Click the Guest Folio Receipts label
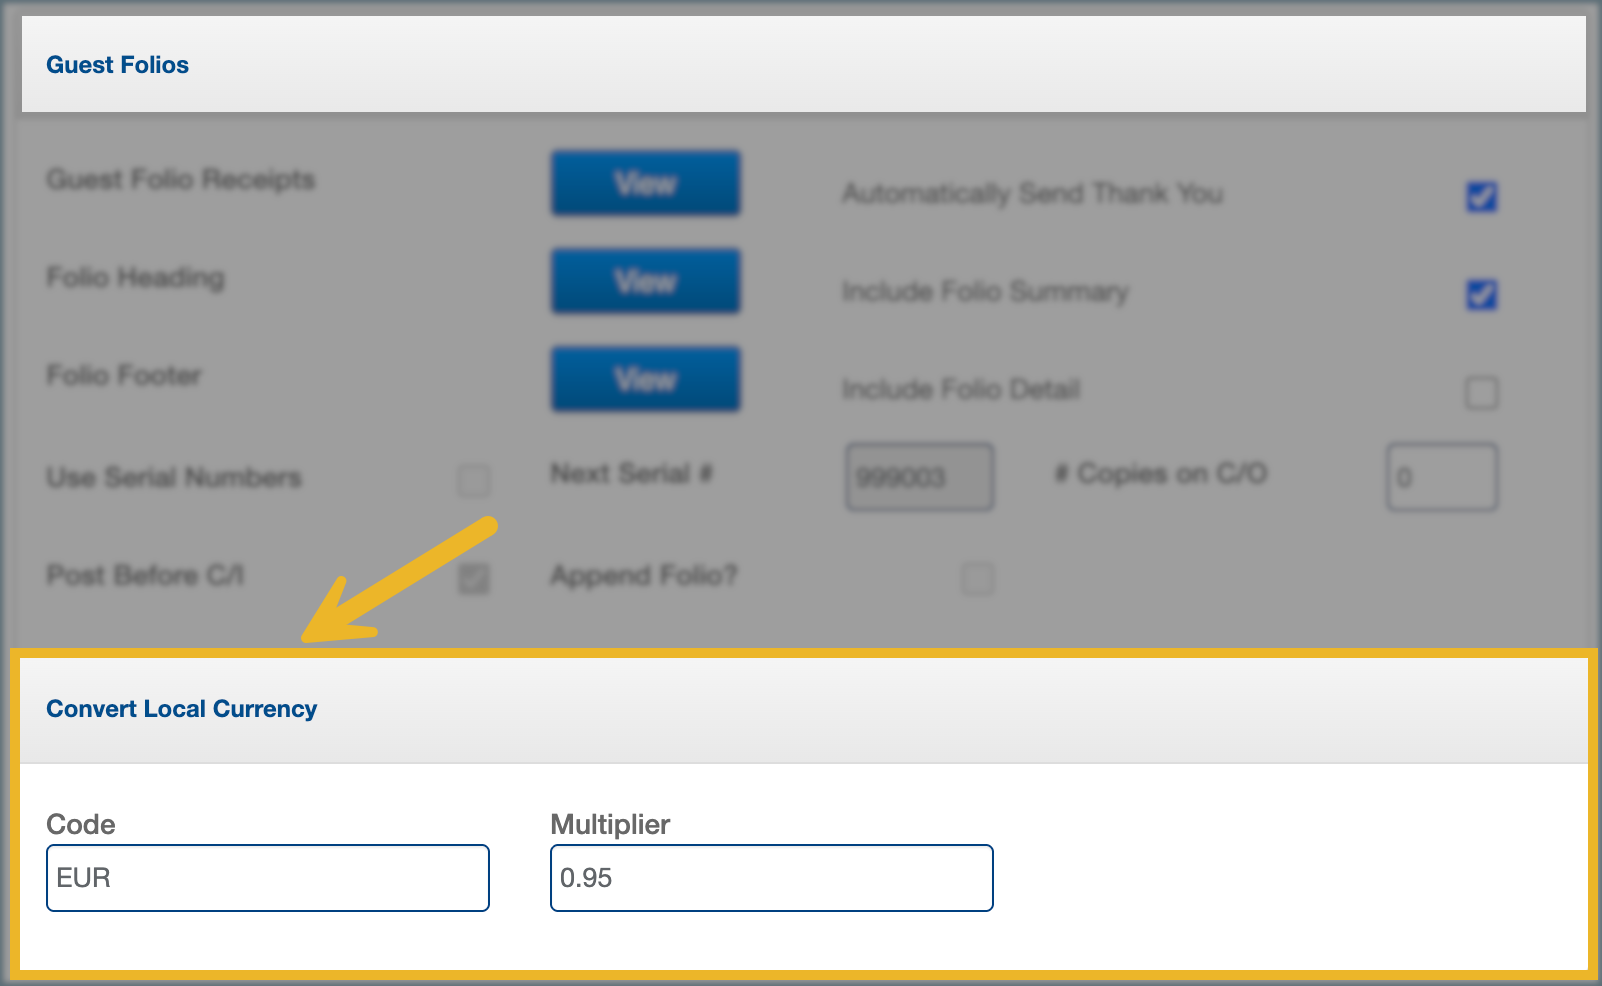Image resolution: width=1602 pixels, height=986 pixels. pyautogui.click(x=180, y=179)
